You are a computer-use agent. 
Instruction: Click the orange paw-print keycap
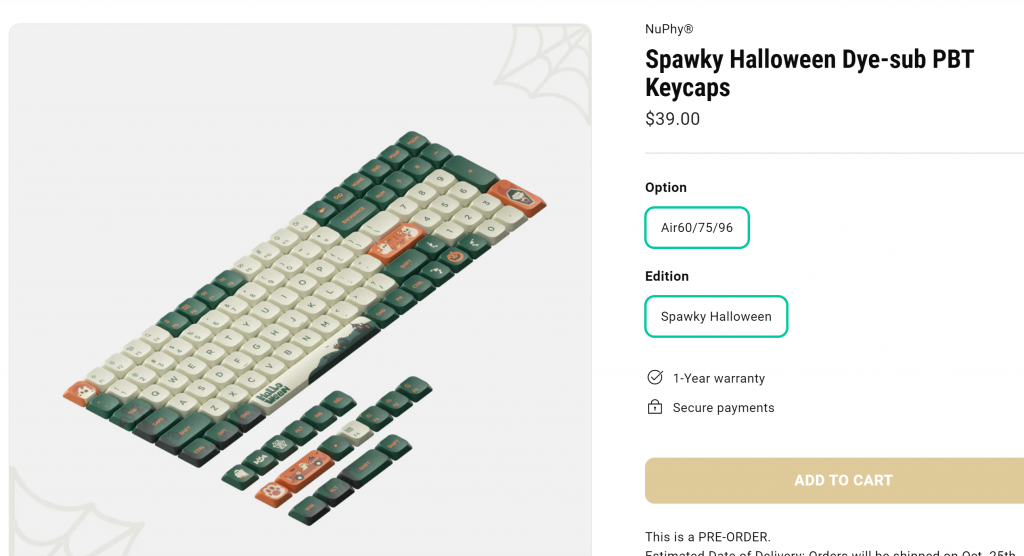(273, 493)
